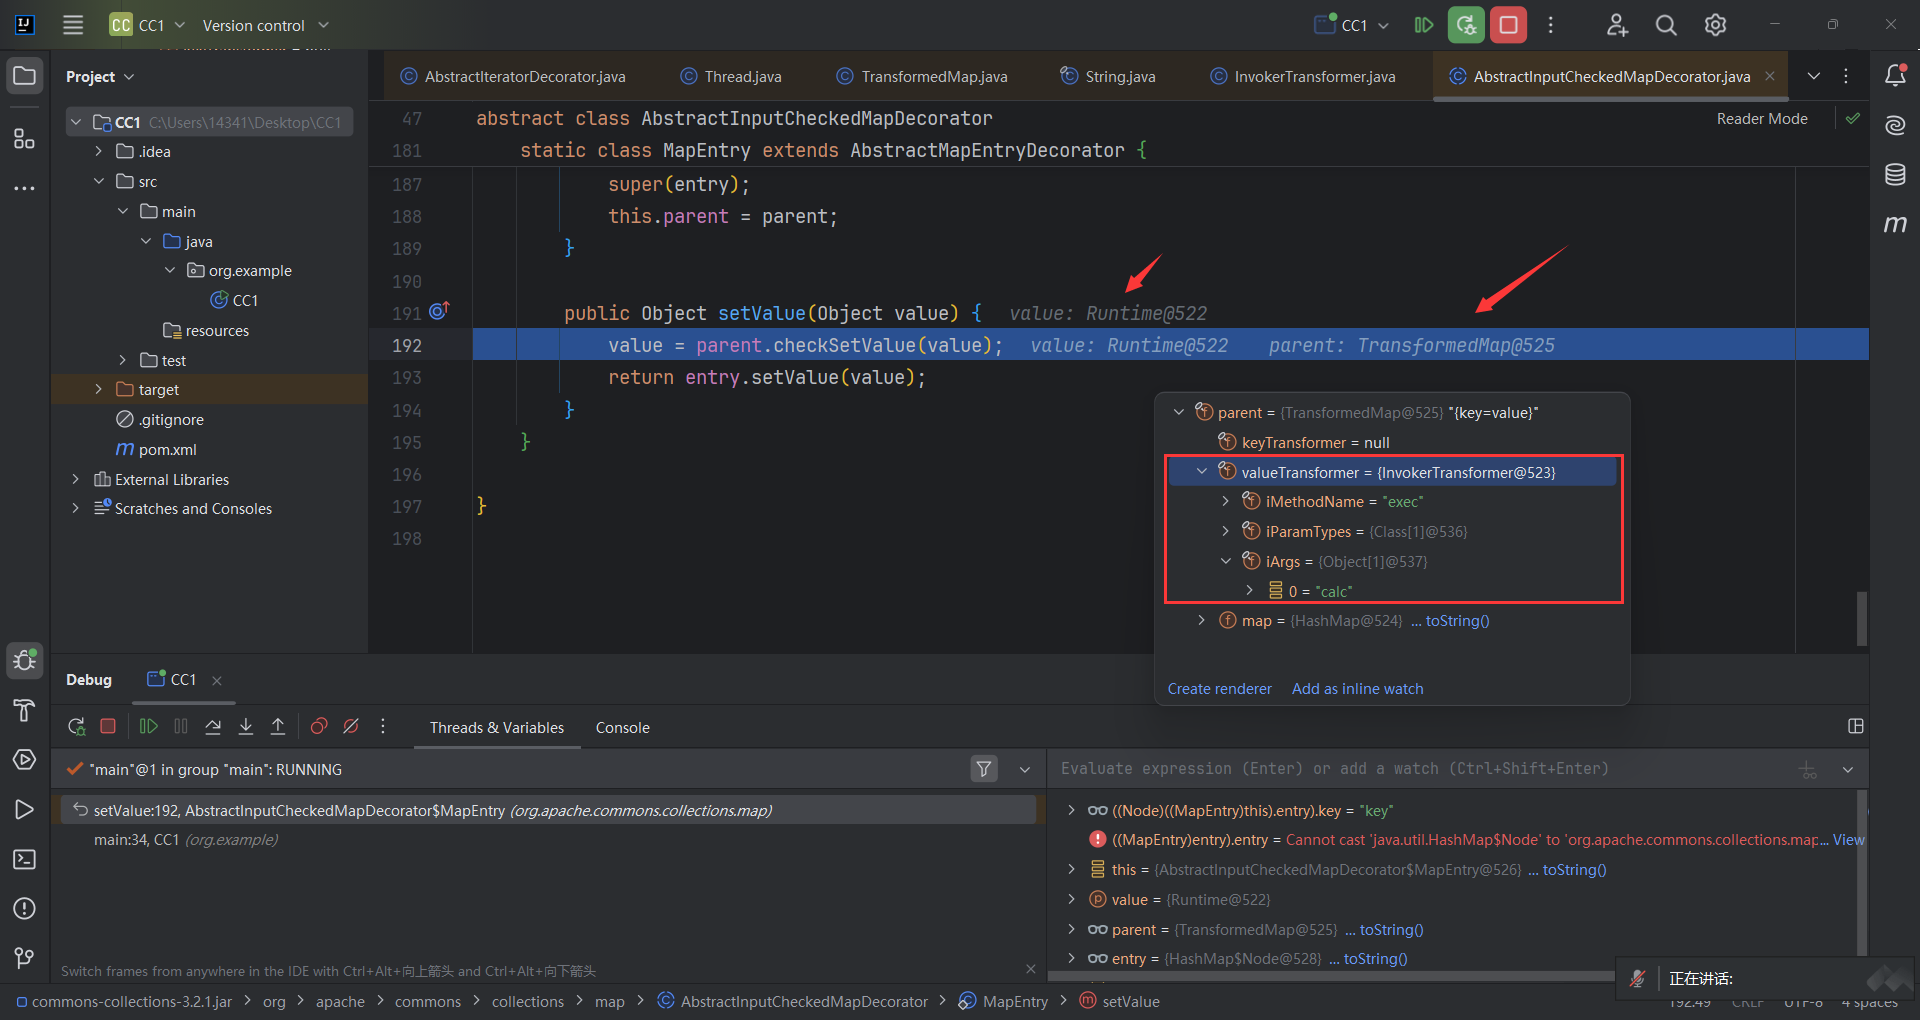Click MapEntry breadcrumb in status bar
Screen dimensions: 1920x1020
1004,1001
